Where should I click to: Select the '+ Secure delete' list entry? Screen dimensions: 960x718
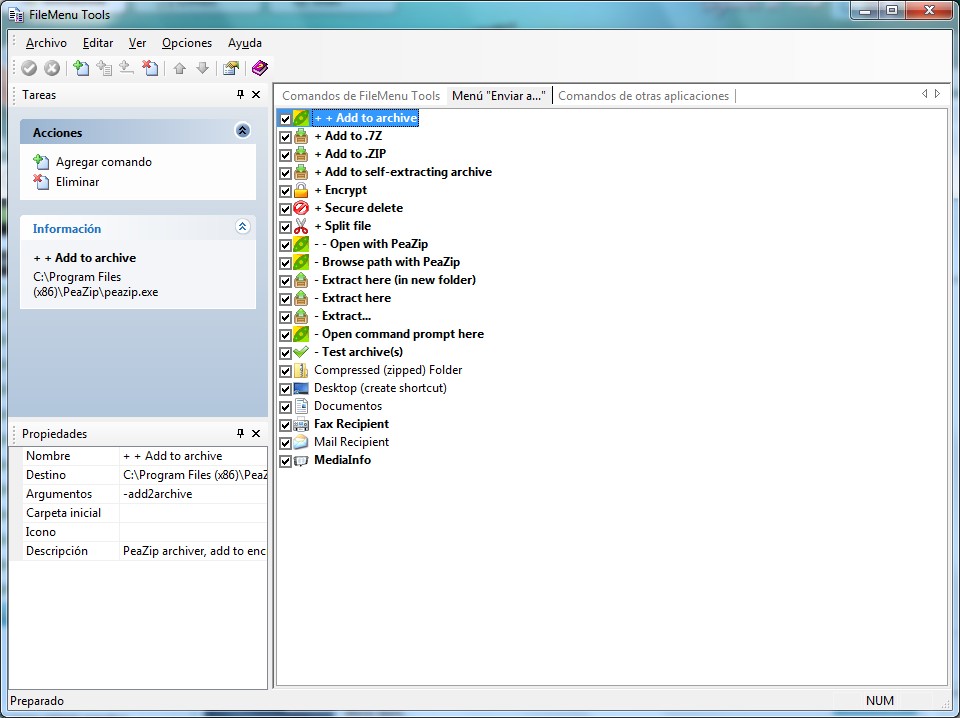[359, 208]
